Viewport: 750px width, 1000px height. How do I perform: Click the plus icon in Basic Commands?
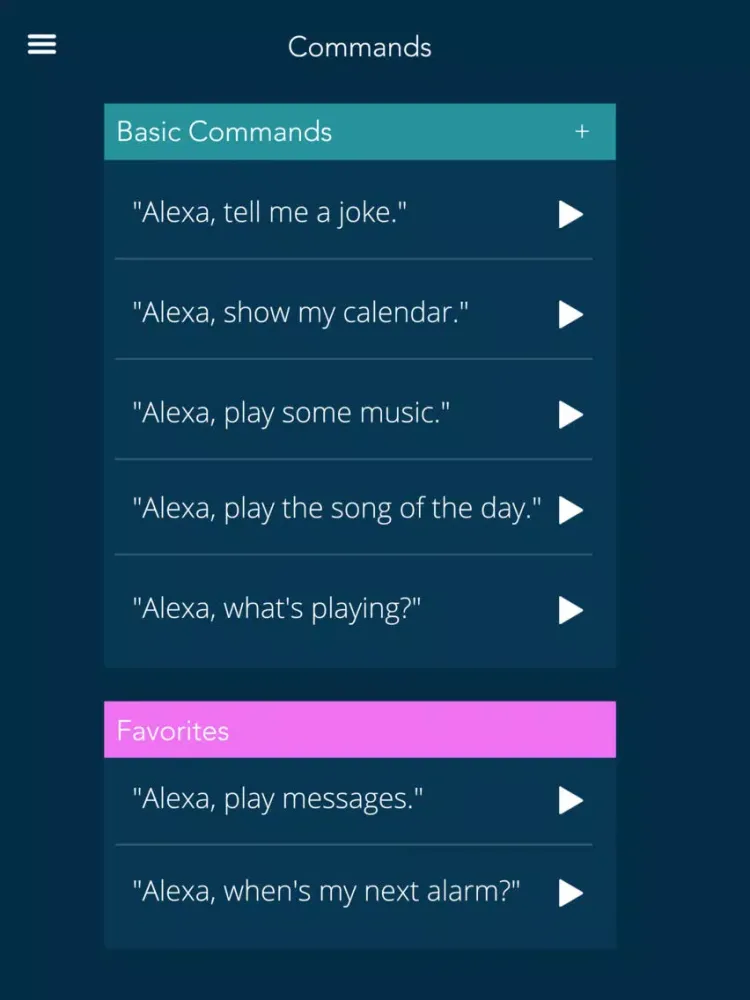click(x=582, y=131)
